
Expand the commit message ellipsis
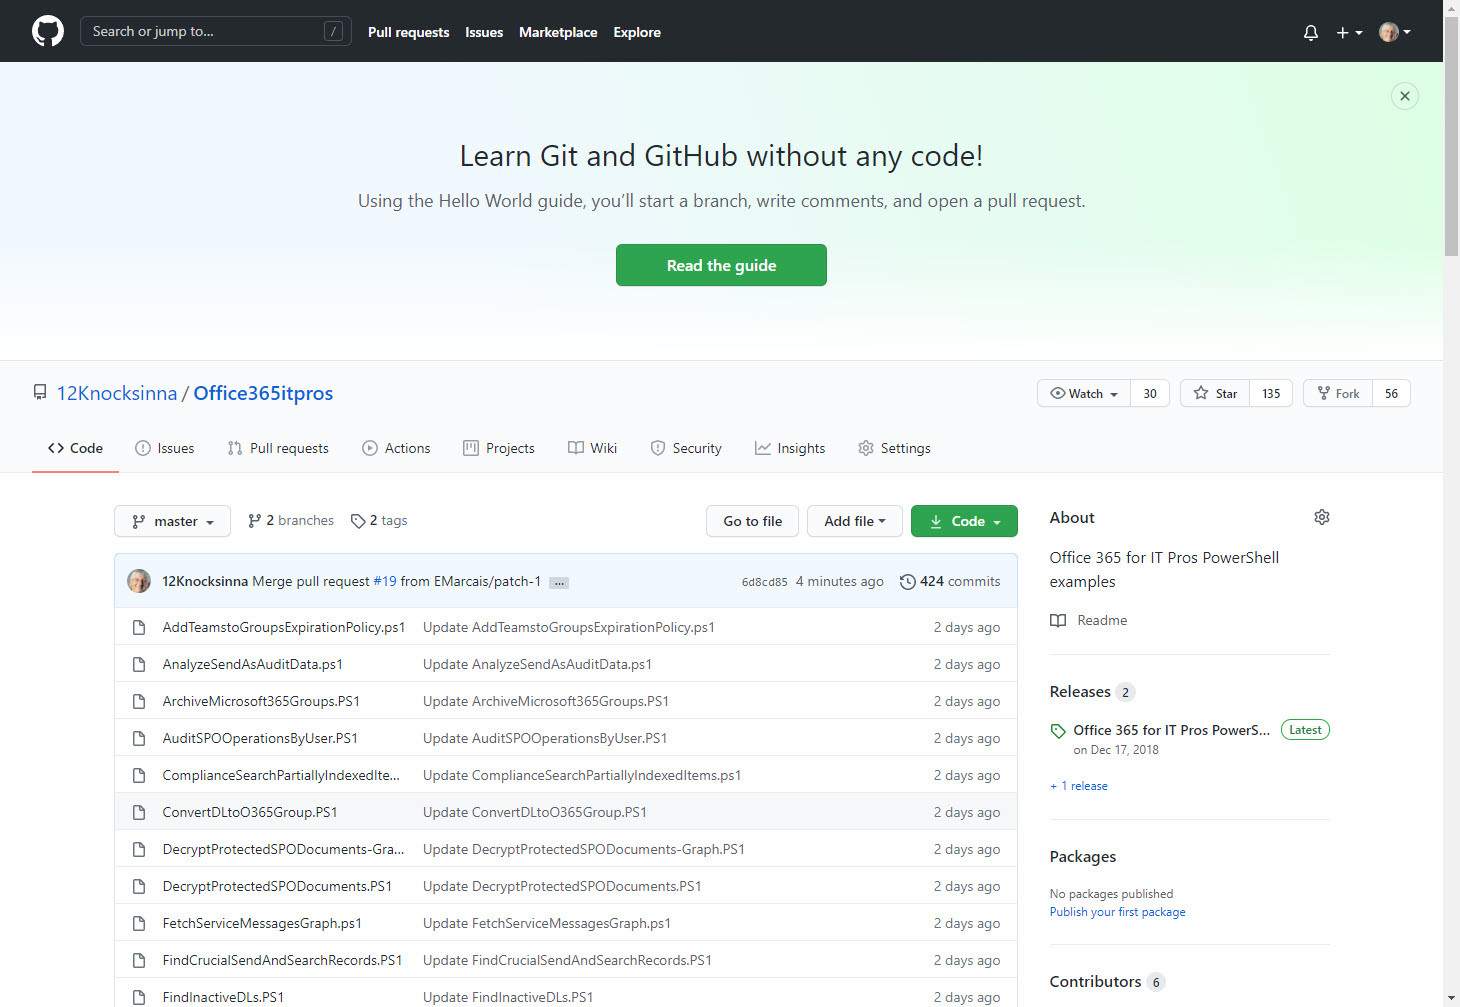coord(559,582)
